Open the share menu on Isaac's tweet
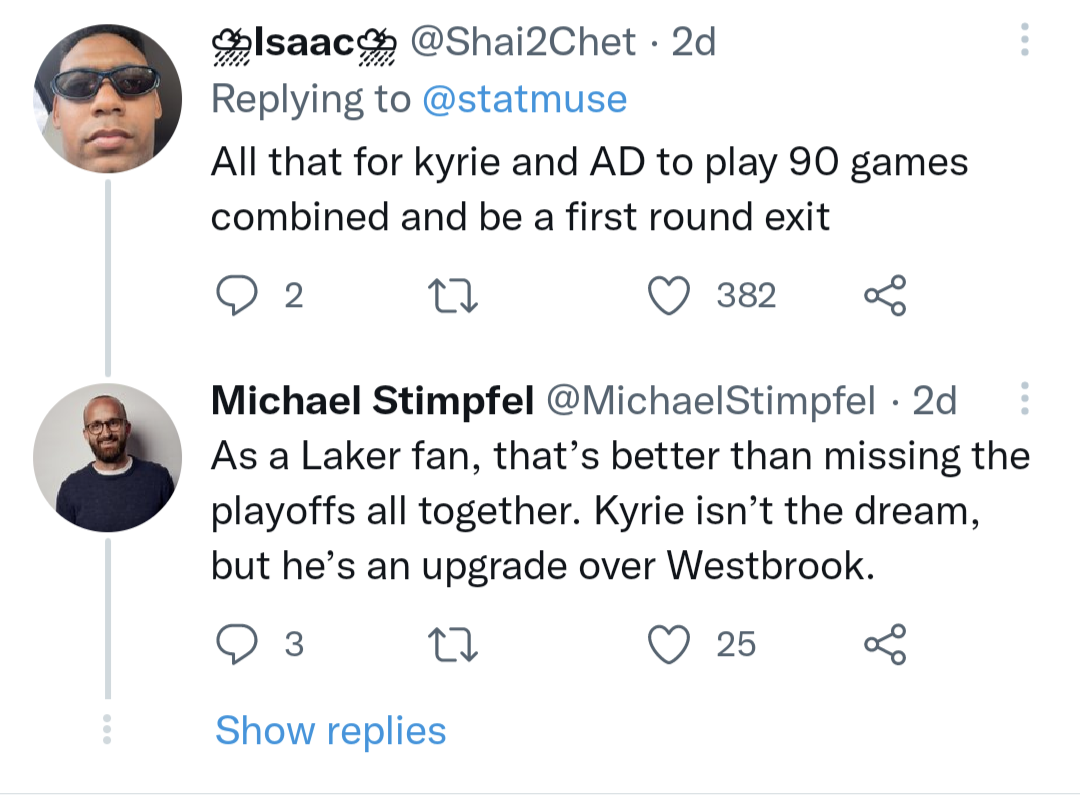 (886, 294)
